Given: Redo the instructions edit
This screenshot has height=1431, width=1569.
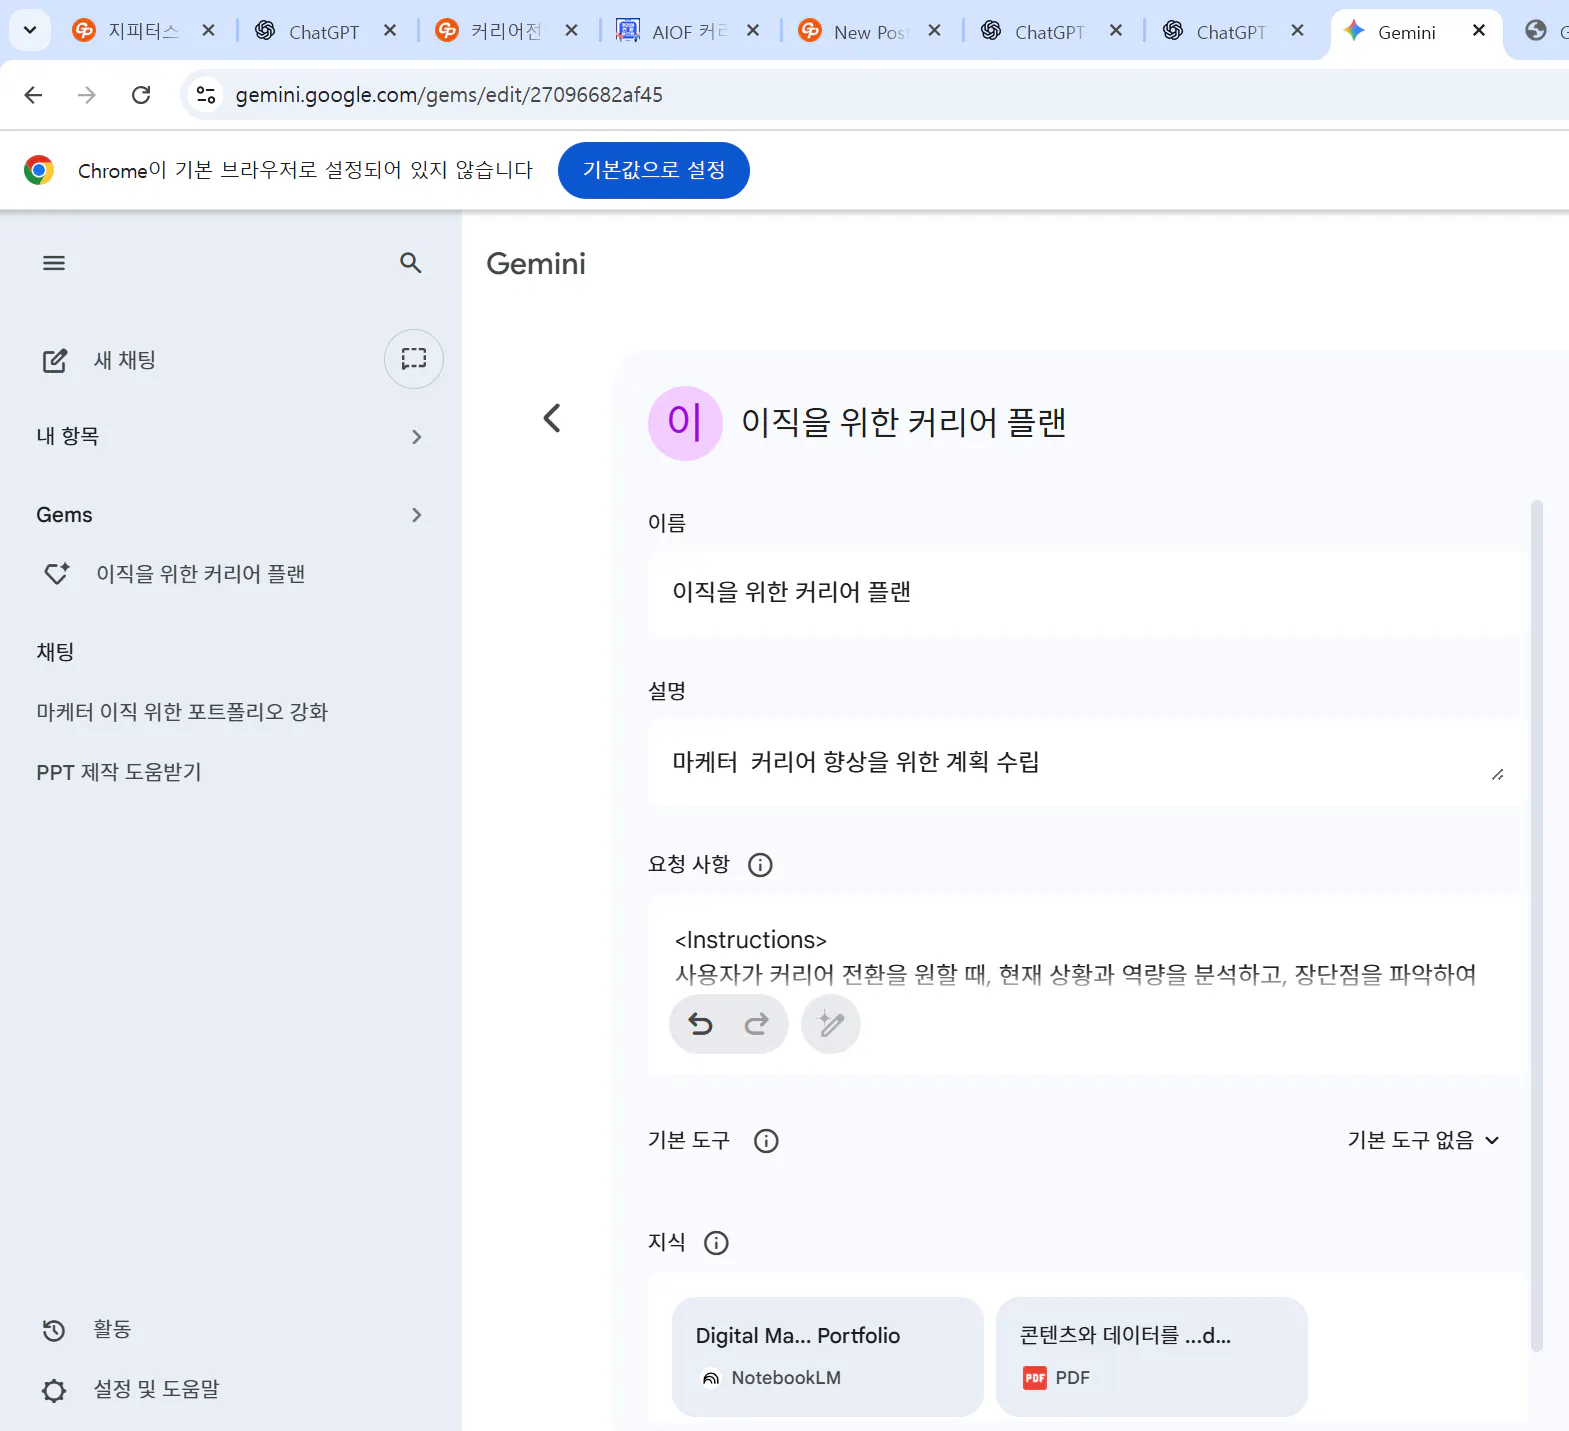Looking at the screenshot, I should click(x=757, y=1024).
